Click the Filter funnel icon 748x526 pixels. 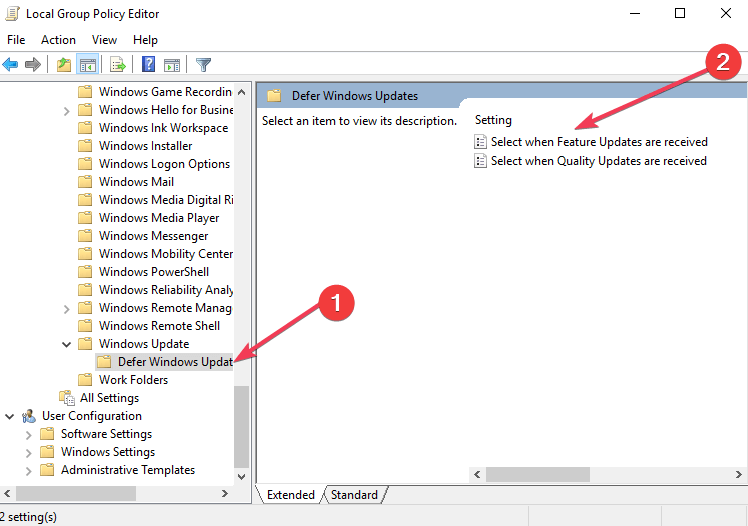tap(203, 64)
